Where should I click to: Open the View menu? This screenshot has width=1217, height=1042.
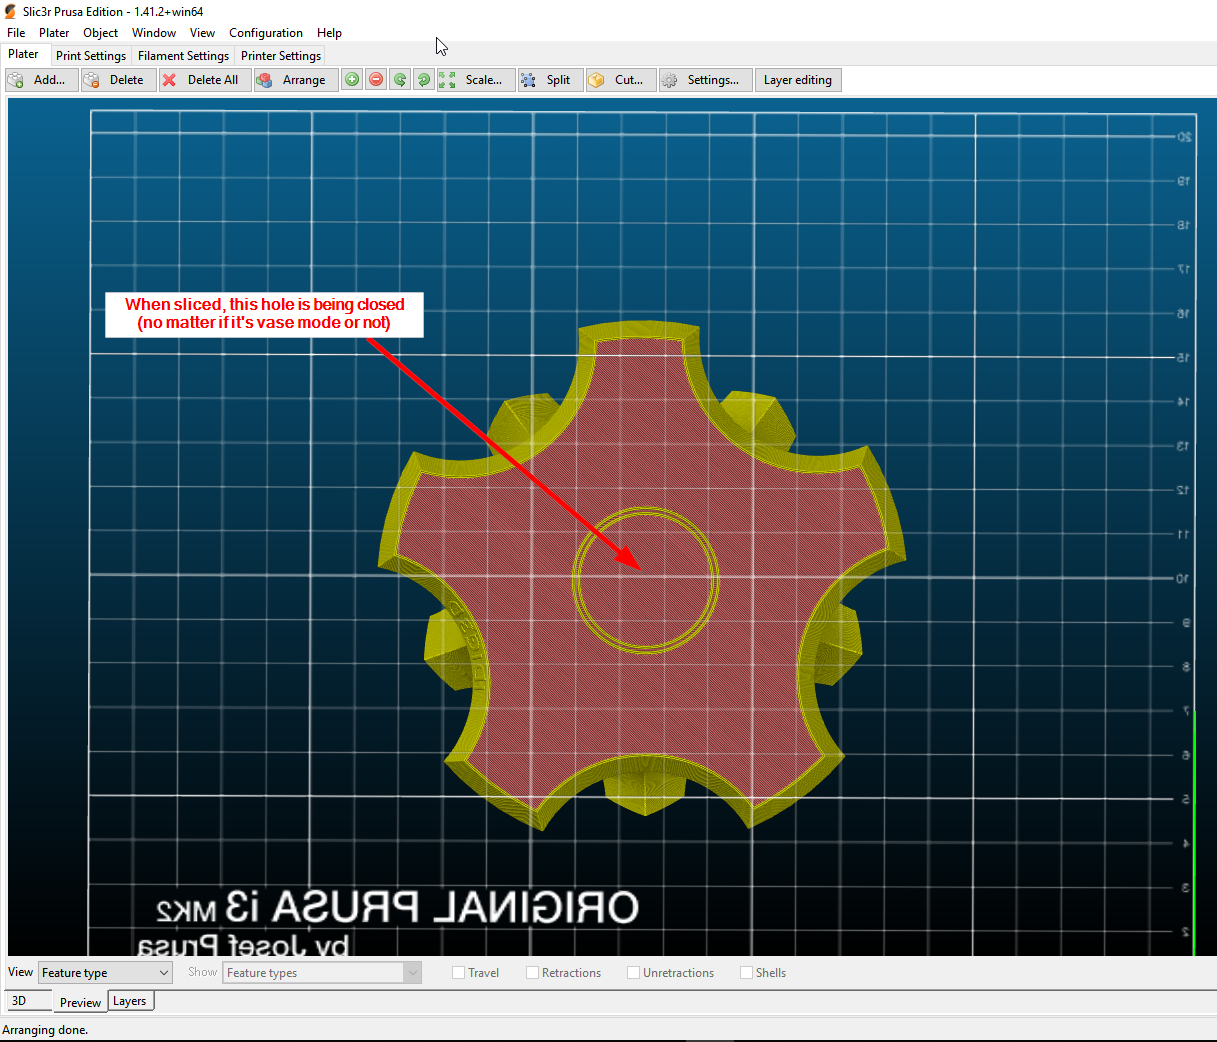[202, 33]
